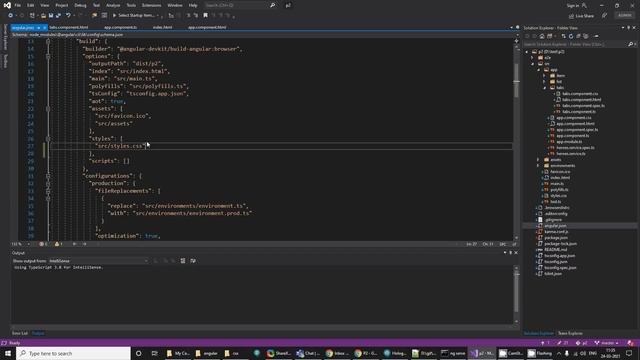Select package.json in Solution Explorer

556,238
